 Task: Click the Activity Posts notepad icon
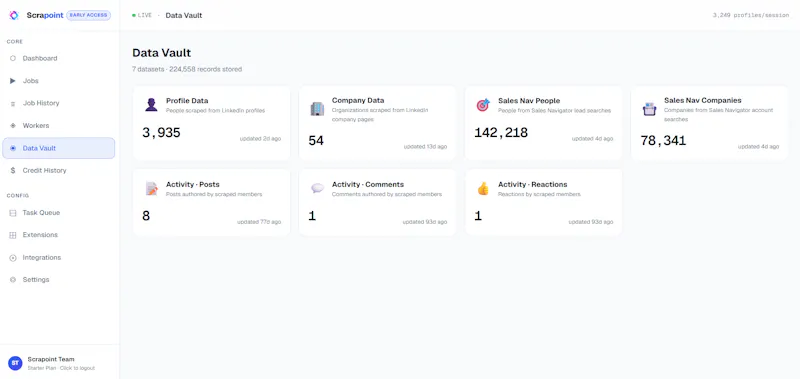(x=151, y=189)
